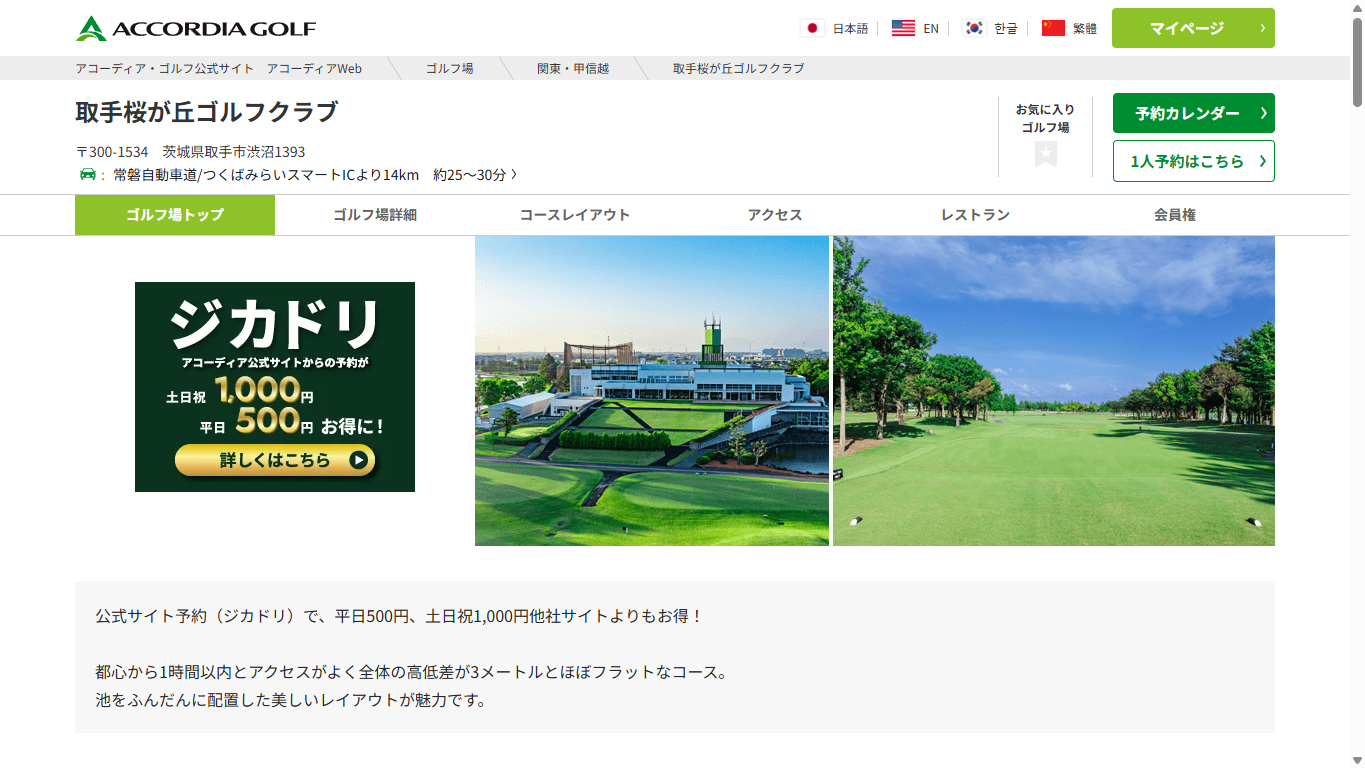The image size is (1365, 768).
Task: Open the 予約カレンダー button
Action: pyautogui.click(x=1193, y=113)
